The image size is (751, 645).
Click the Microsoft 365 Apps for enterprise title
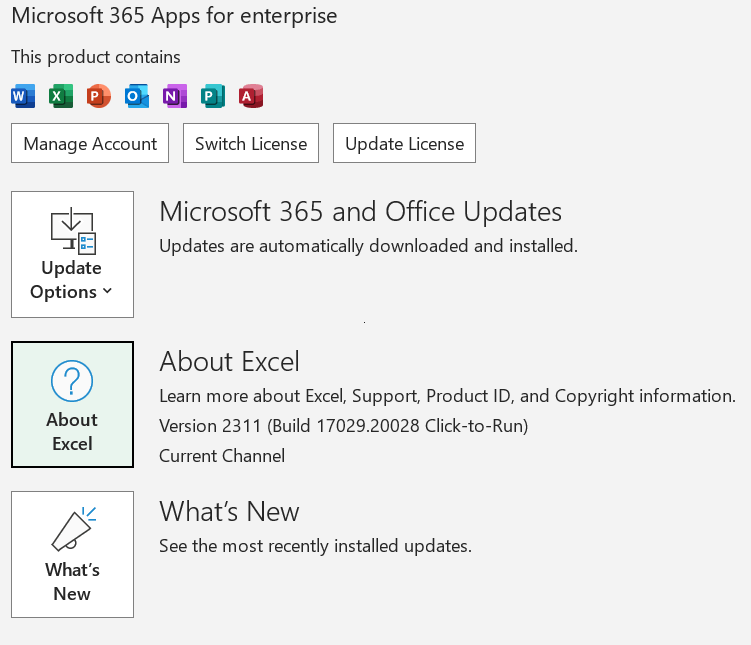coord(174,16)
